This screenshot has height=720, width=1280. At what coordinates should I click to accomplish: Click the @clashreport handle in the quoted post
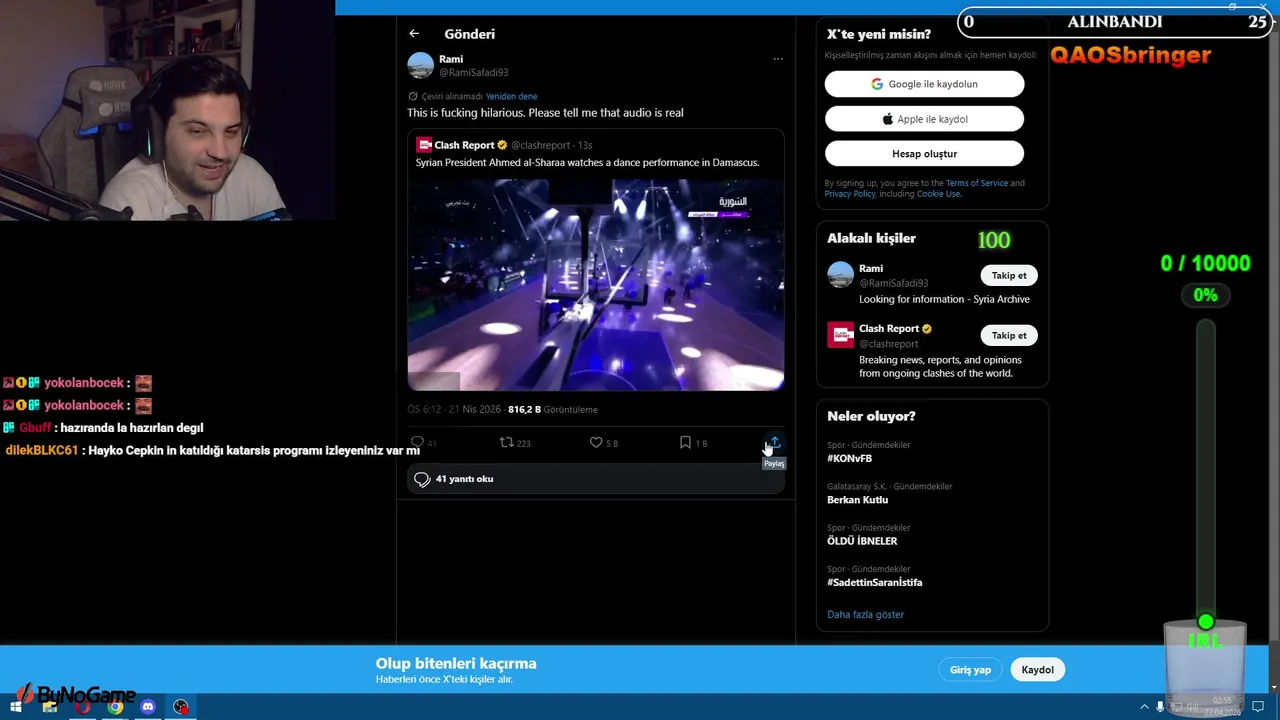coord(540,145)
